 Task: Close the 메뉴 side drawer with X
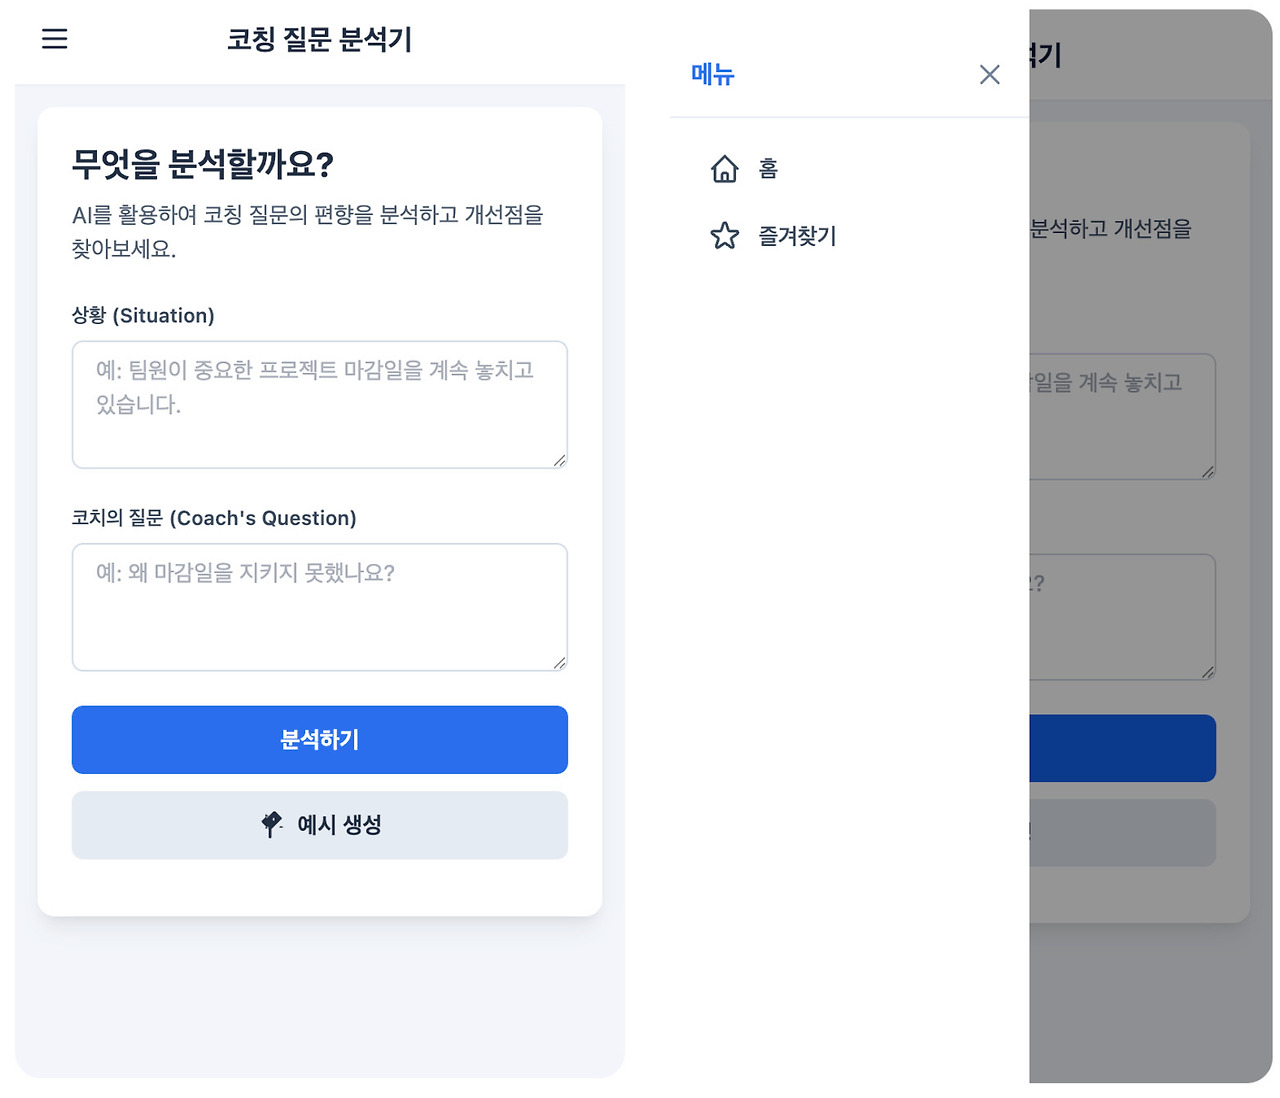click(989, 75)
